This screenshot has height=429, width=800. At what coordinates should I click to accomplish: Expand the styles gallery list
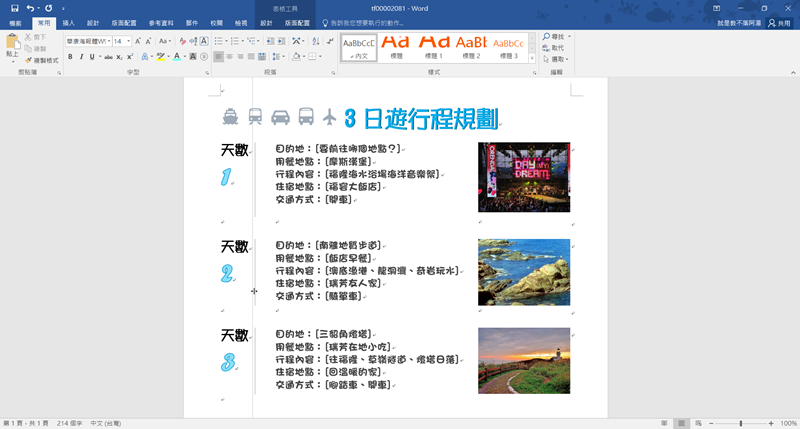coord(533,57)
